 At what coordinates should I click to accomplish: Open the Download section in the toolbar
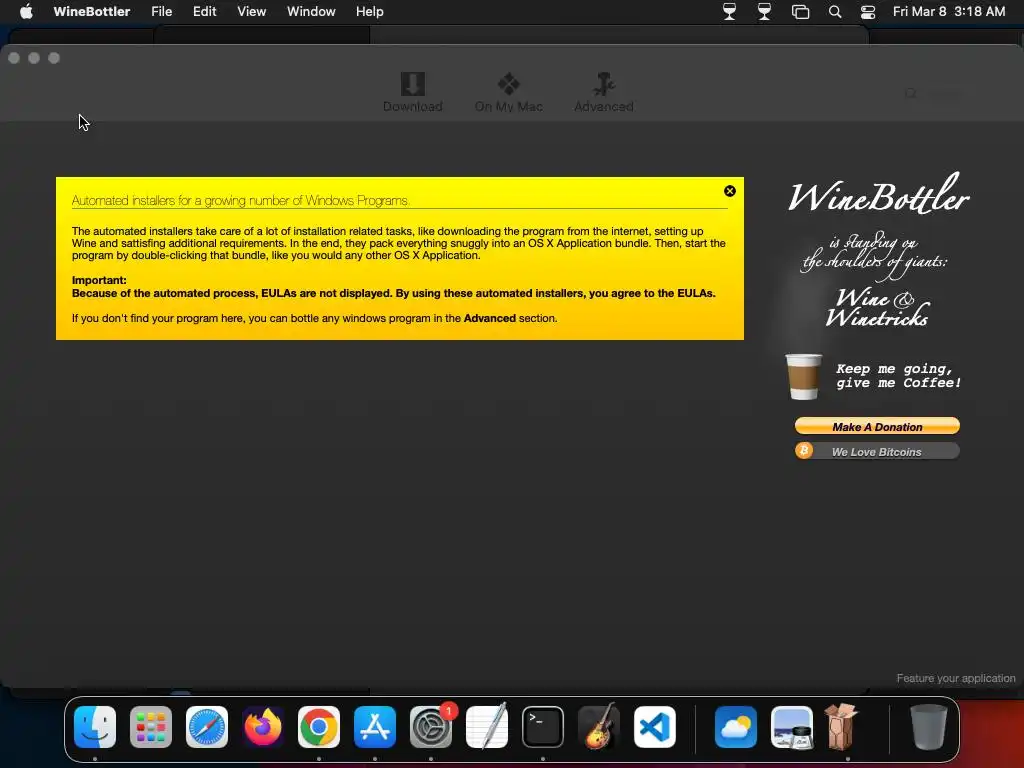[412, 93]
